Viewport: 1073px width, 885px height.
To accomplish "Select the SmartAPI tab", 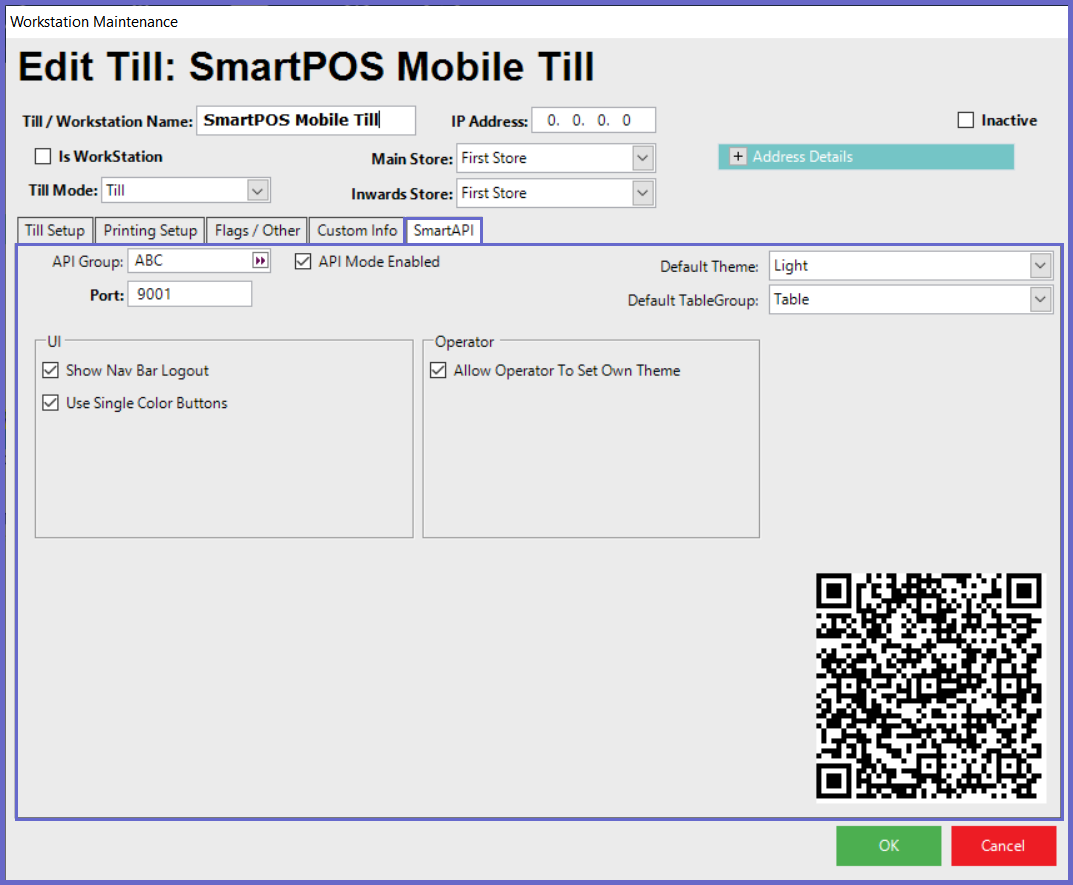I will coord(443,231).
